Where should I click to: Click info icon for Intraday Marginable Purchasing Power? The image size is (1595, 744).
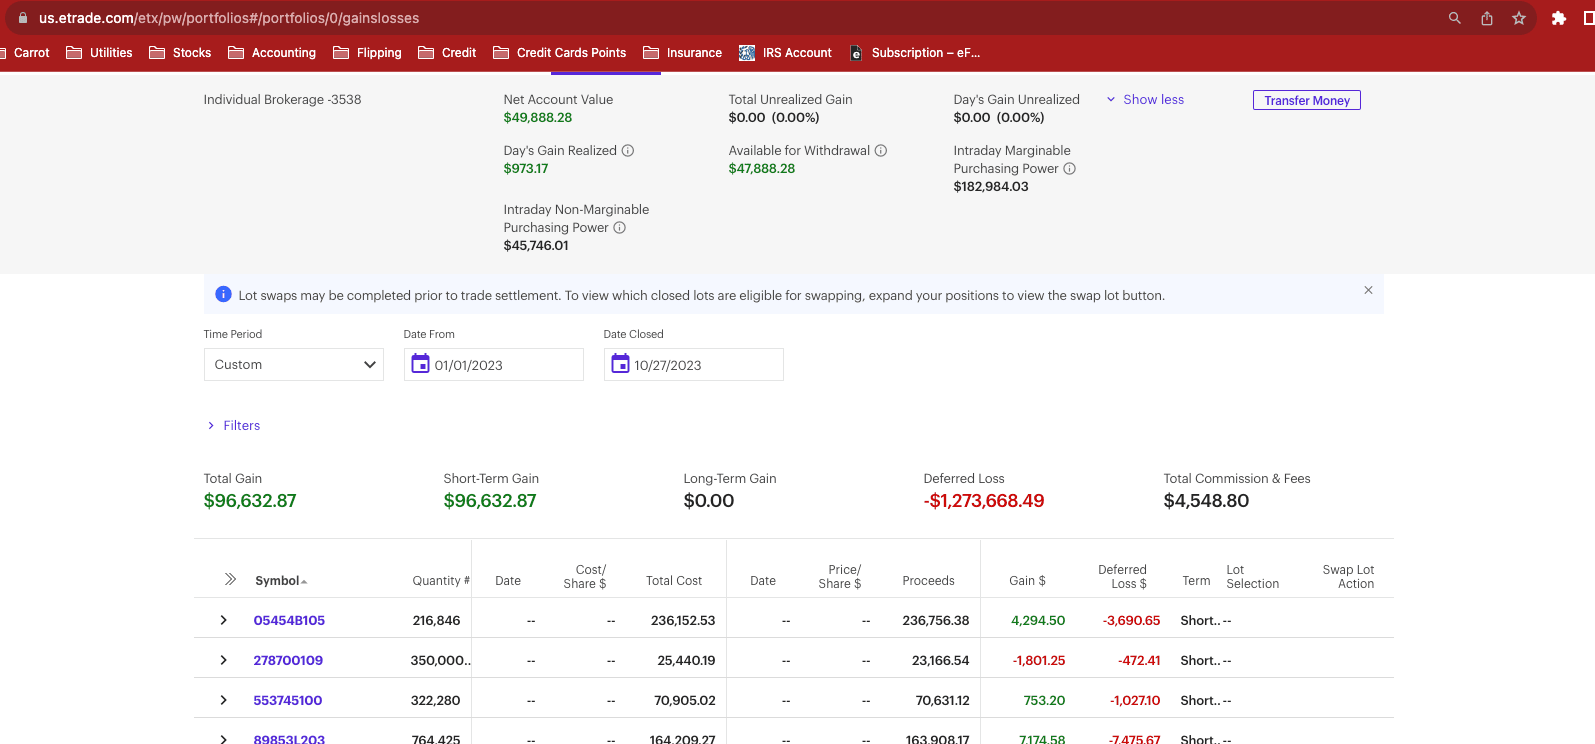[x=1069, y=169]
